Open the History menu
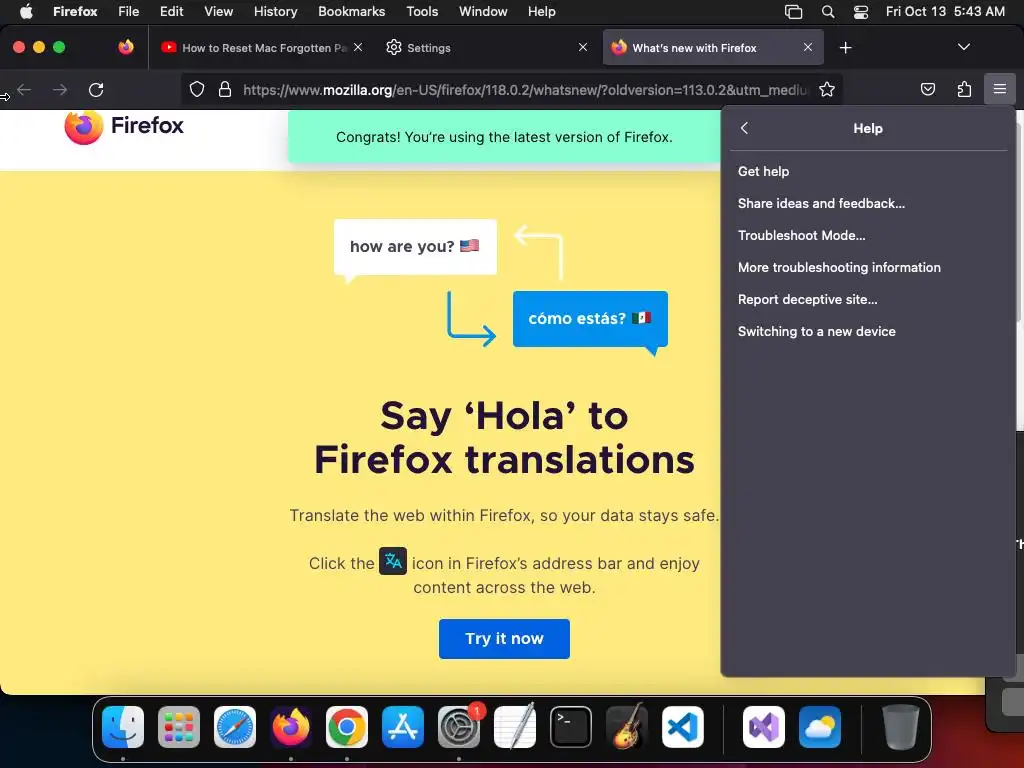Viewport: 1024px width, 768px height. click(276, 11)
